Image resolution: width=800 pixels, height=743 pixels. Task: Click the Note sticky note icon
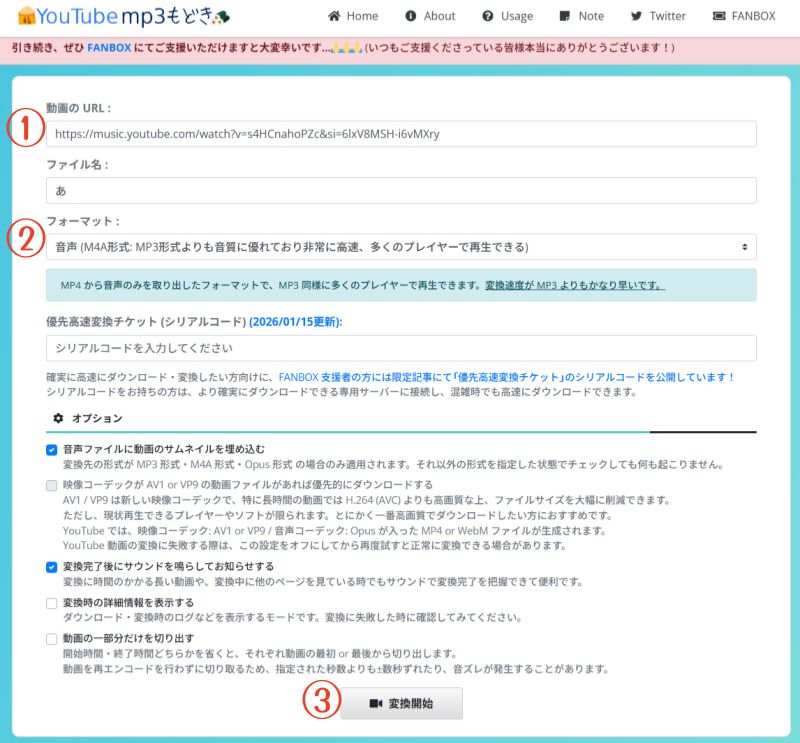pos(565,16)
